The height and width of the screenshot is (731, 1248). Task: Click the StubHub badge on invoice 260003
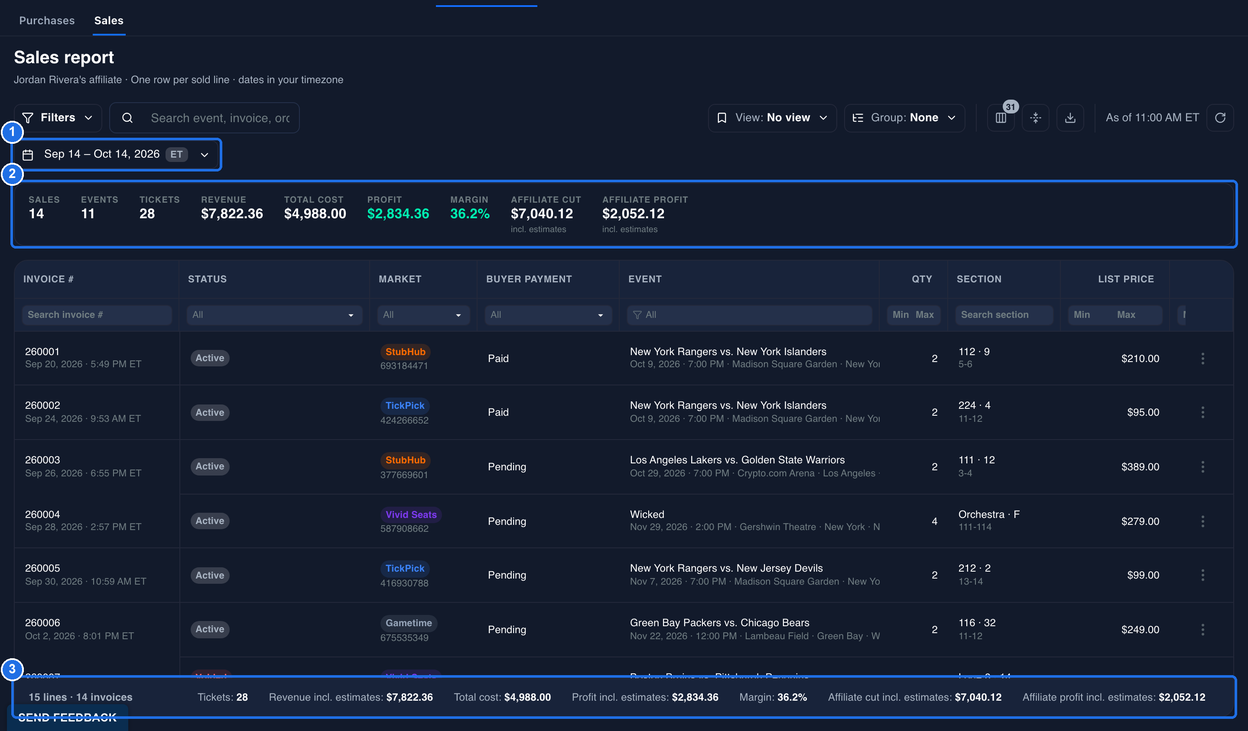pos(405,460)
